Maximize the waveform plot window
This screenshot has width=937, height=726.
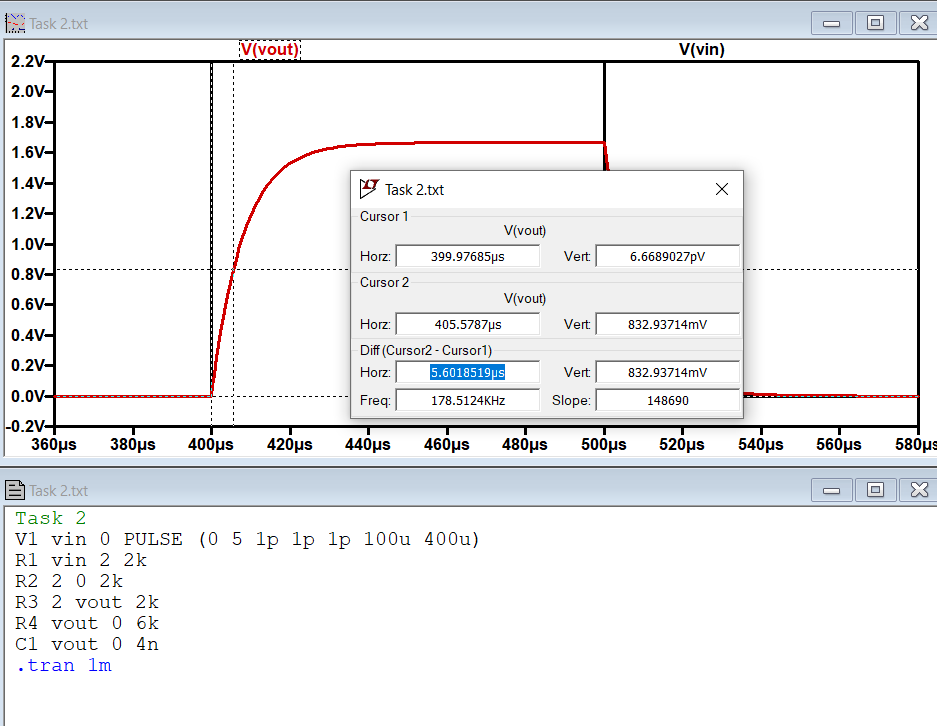pos(875,23)
